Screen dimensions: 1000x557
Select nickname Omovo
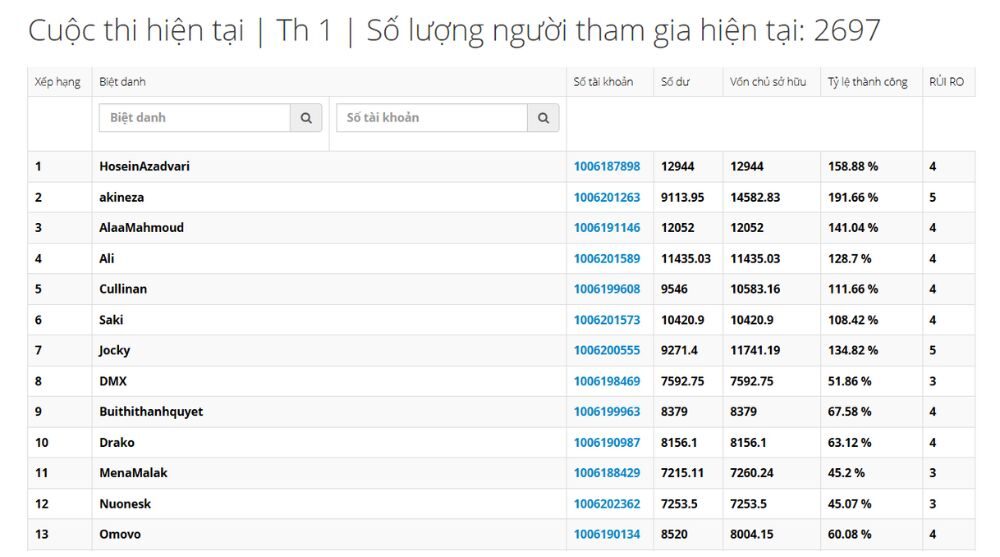coord(120,534)
